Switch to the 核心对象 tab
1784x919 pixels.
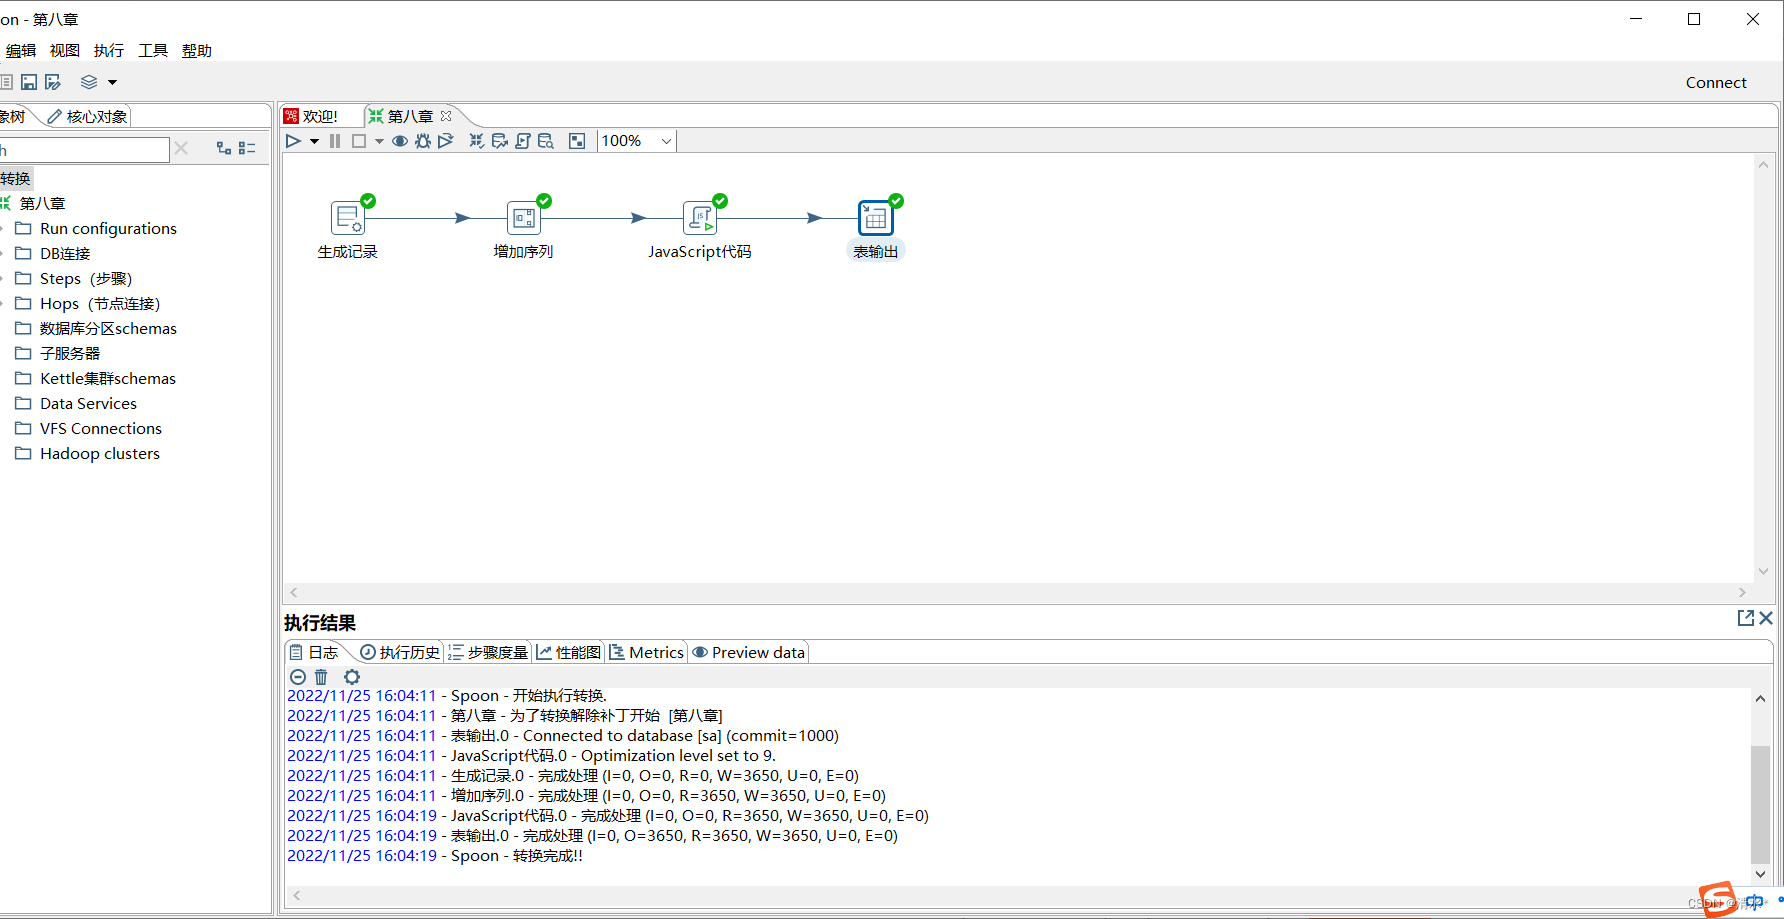coord(88,116)
